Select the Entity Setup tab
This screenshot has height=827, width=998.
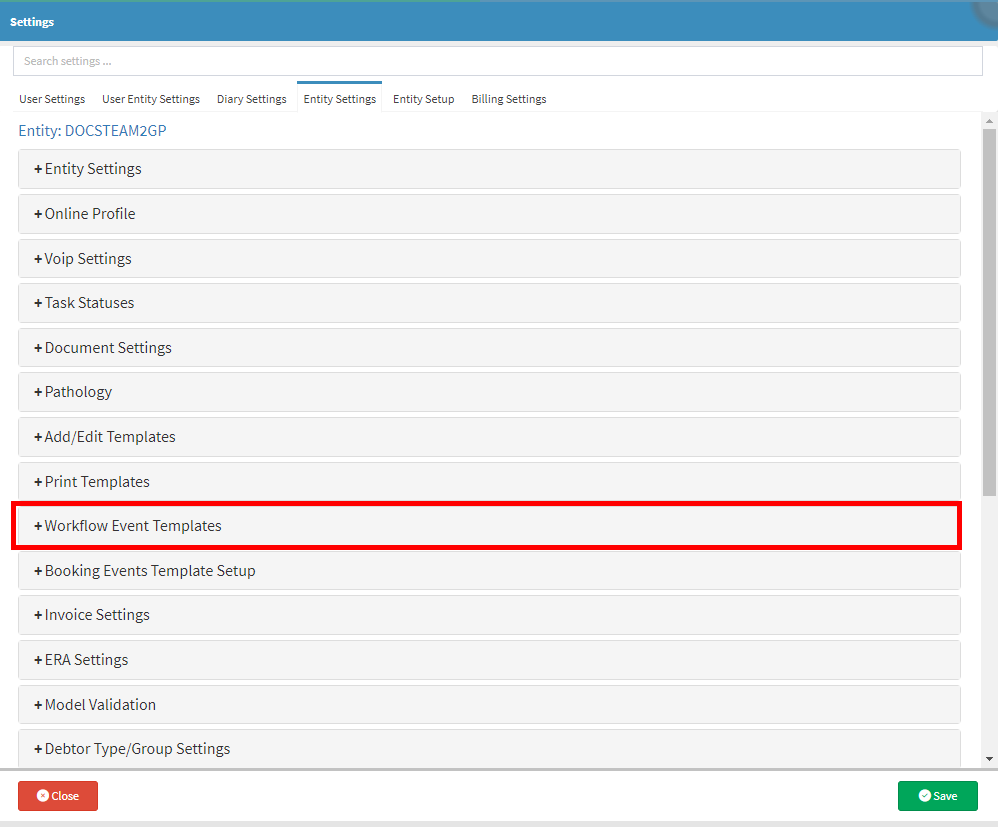point(423,99)
